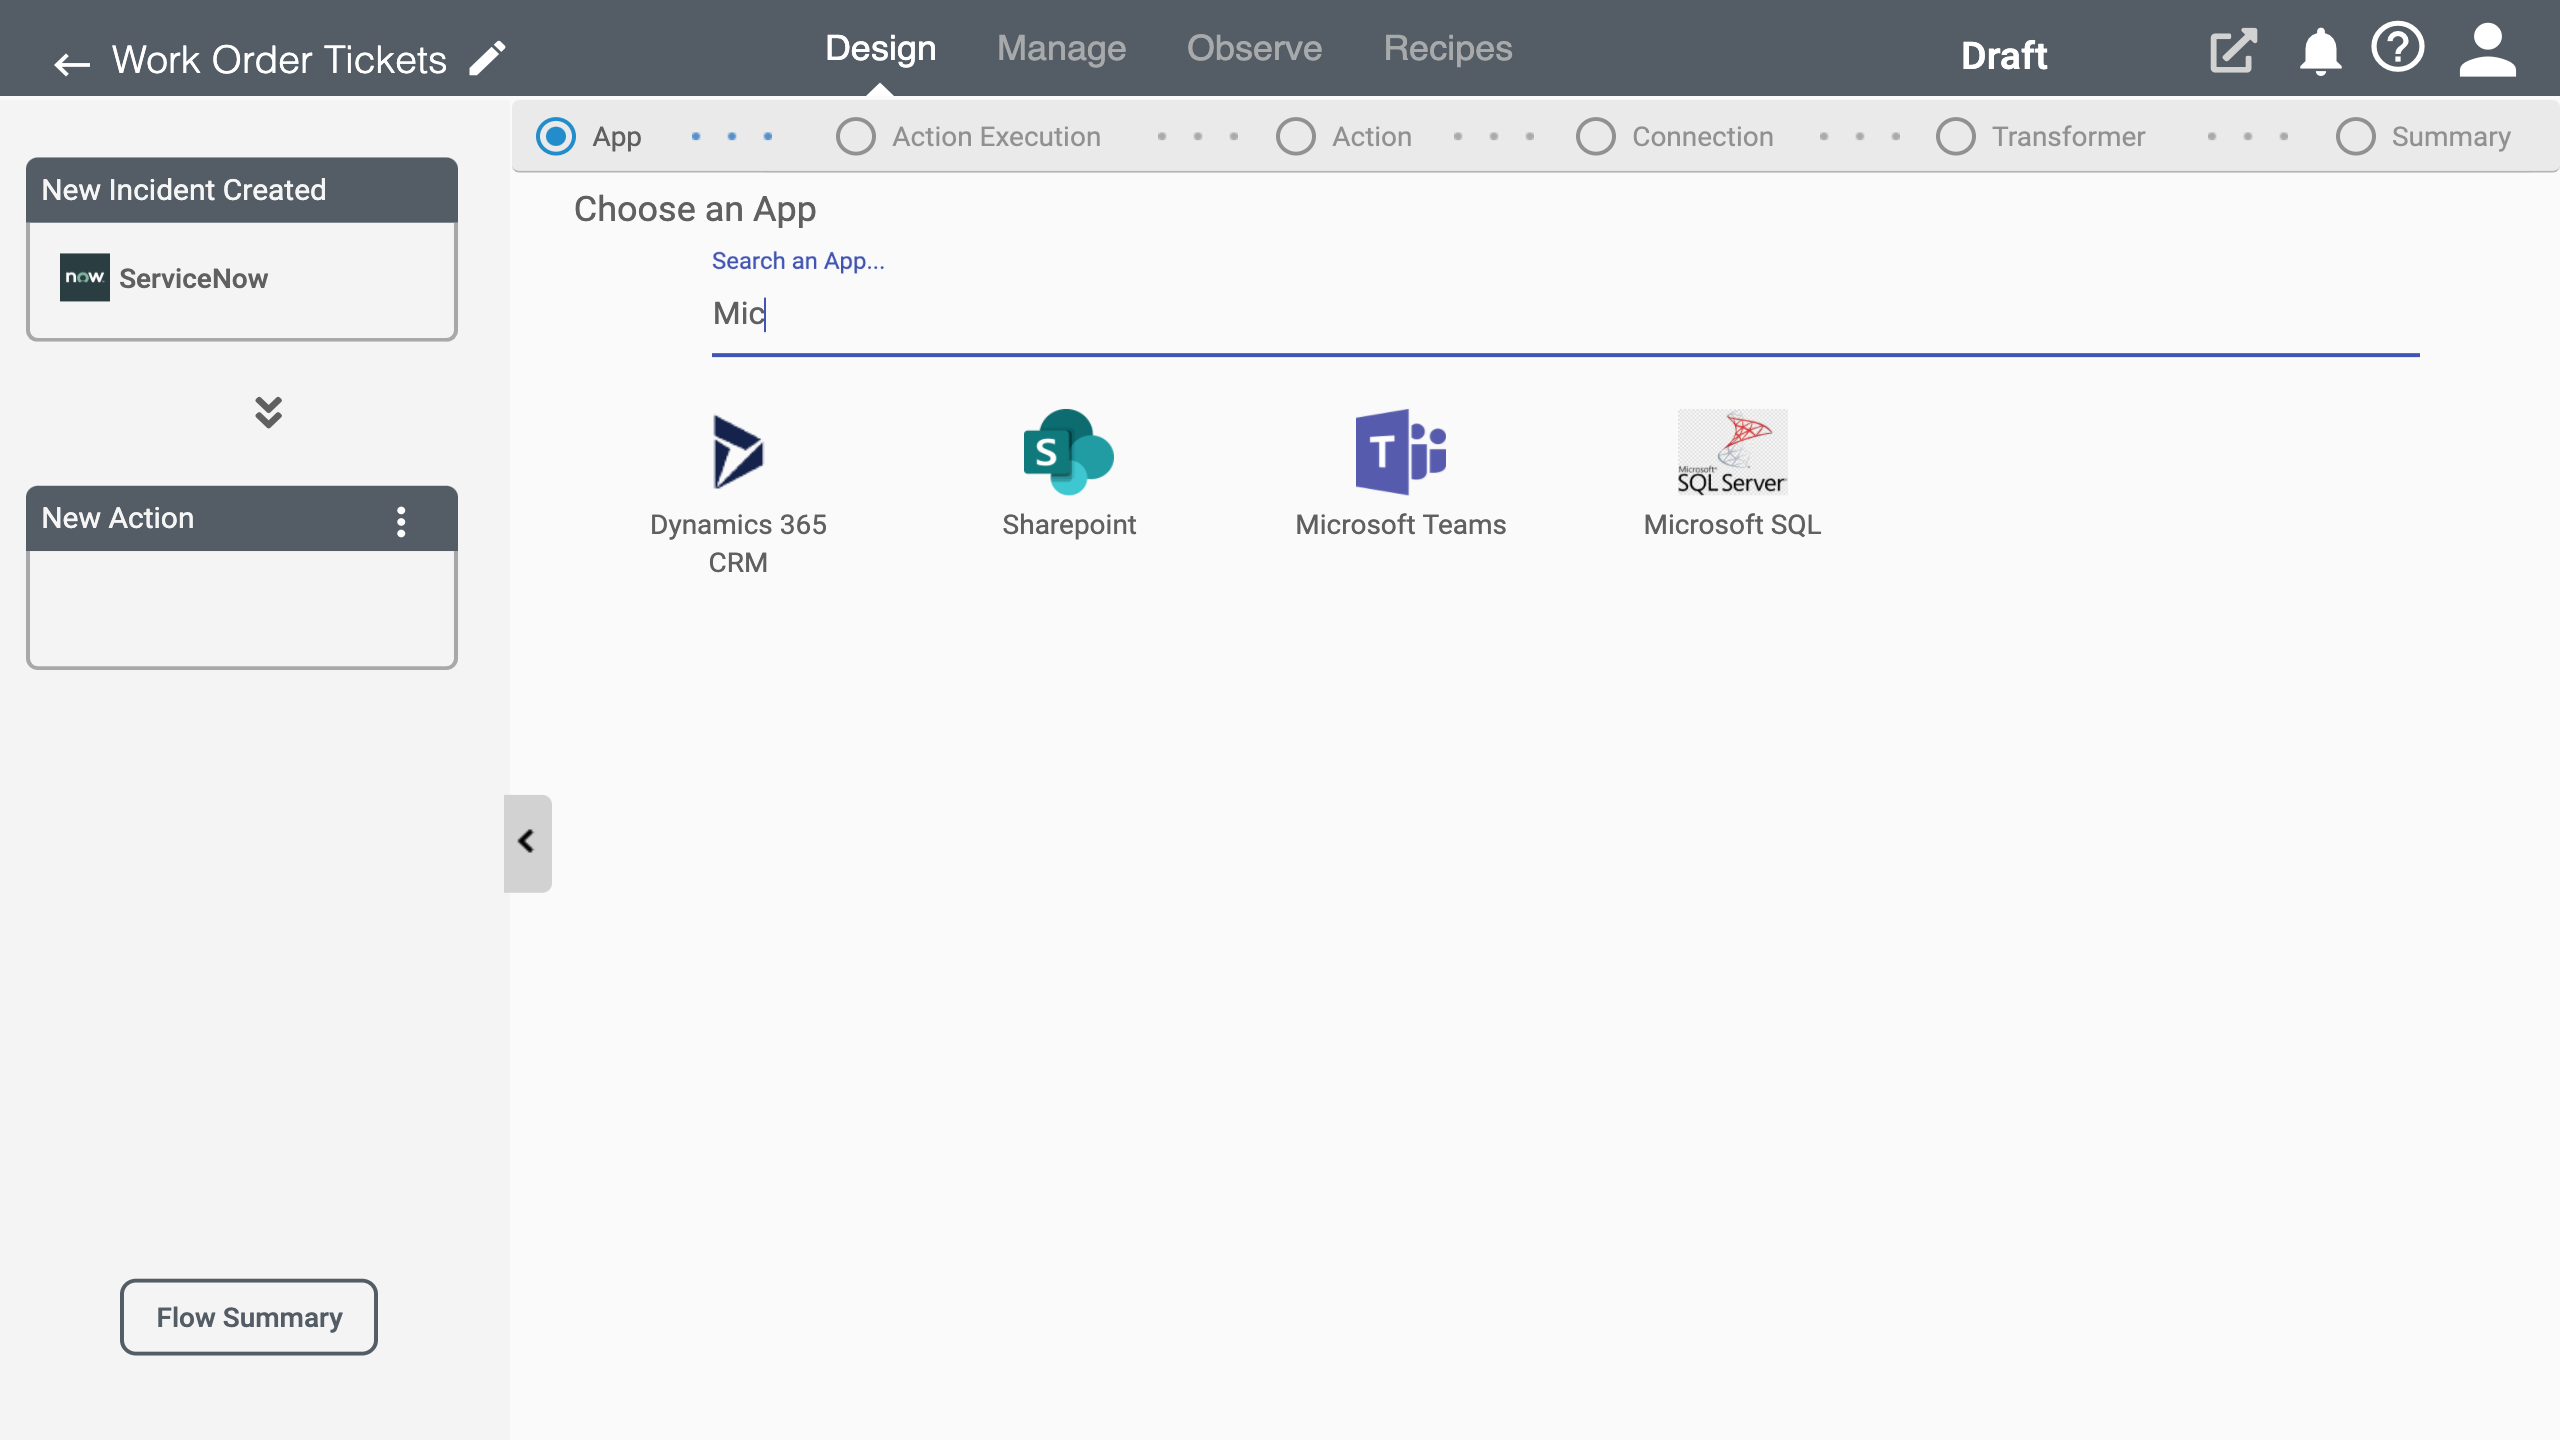Select the App step radio button
The width and height of the screenshot is (2560, 1440).
coord(556,136)
